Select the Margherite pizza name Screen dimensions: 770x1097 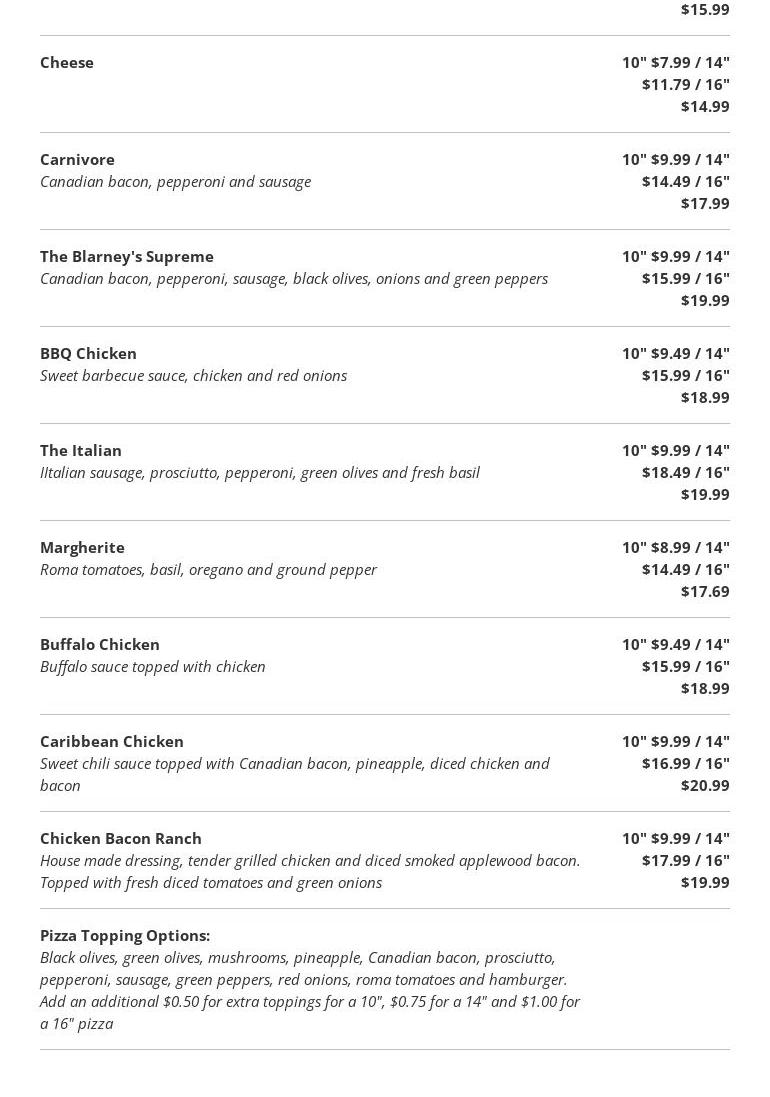[82, 547]
